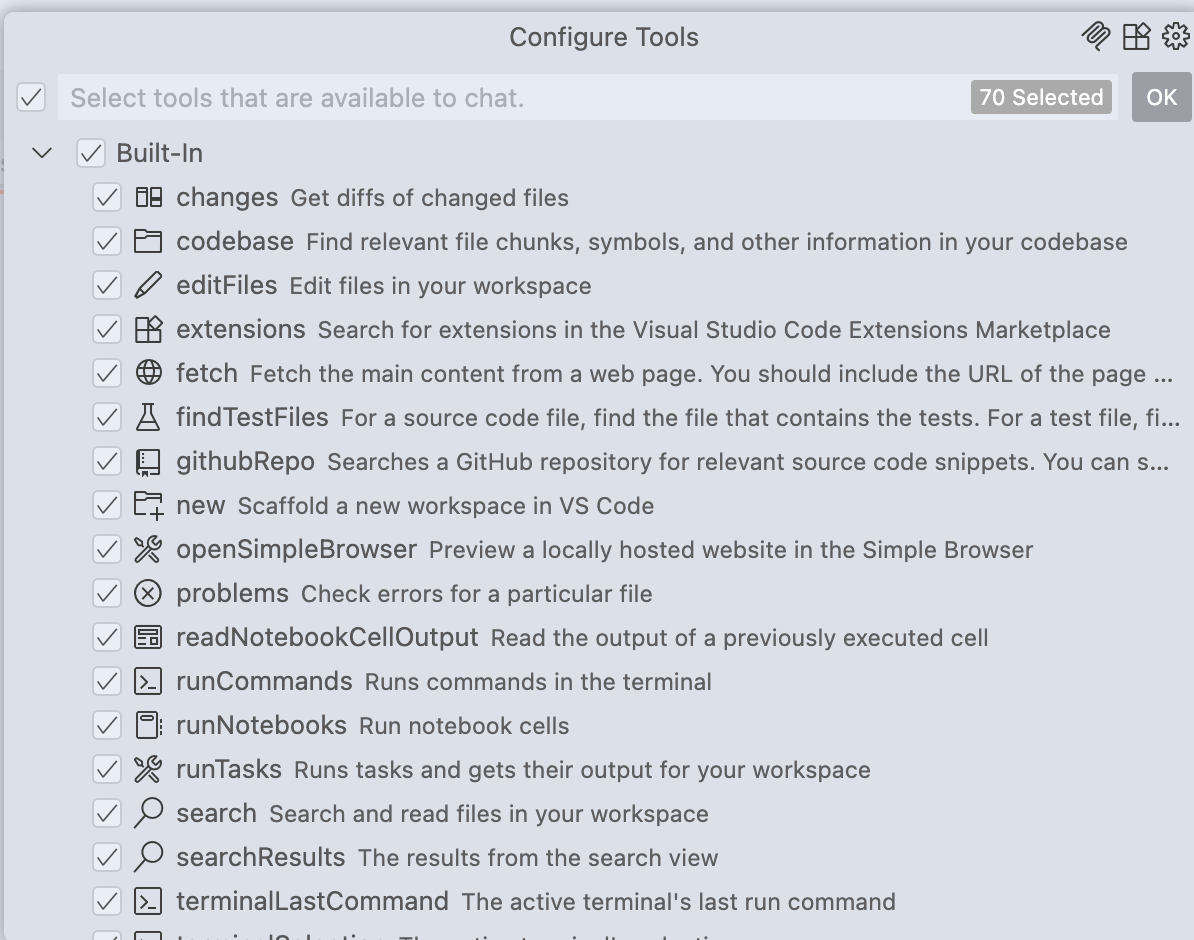Click the 'Configure Tools' title text

pyautogui.click(x=604, y=37)
